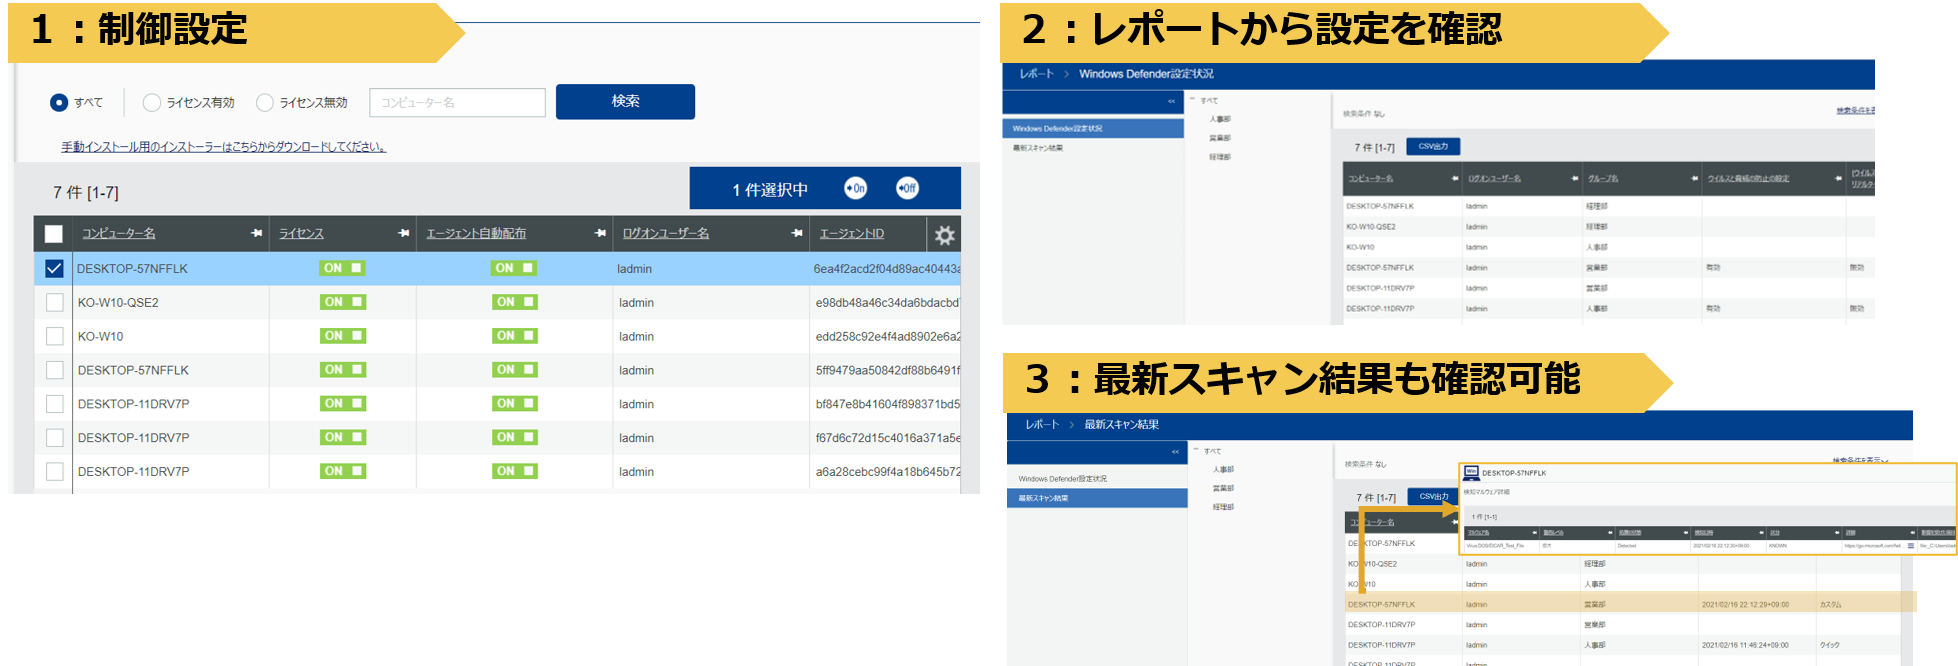
Task: Sort by the エージェントID column header
Action: 852,233
